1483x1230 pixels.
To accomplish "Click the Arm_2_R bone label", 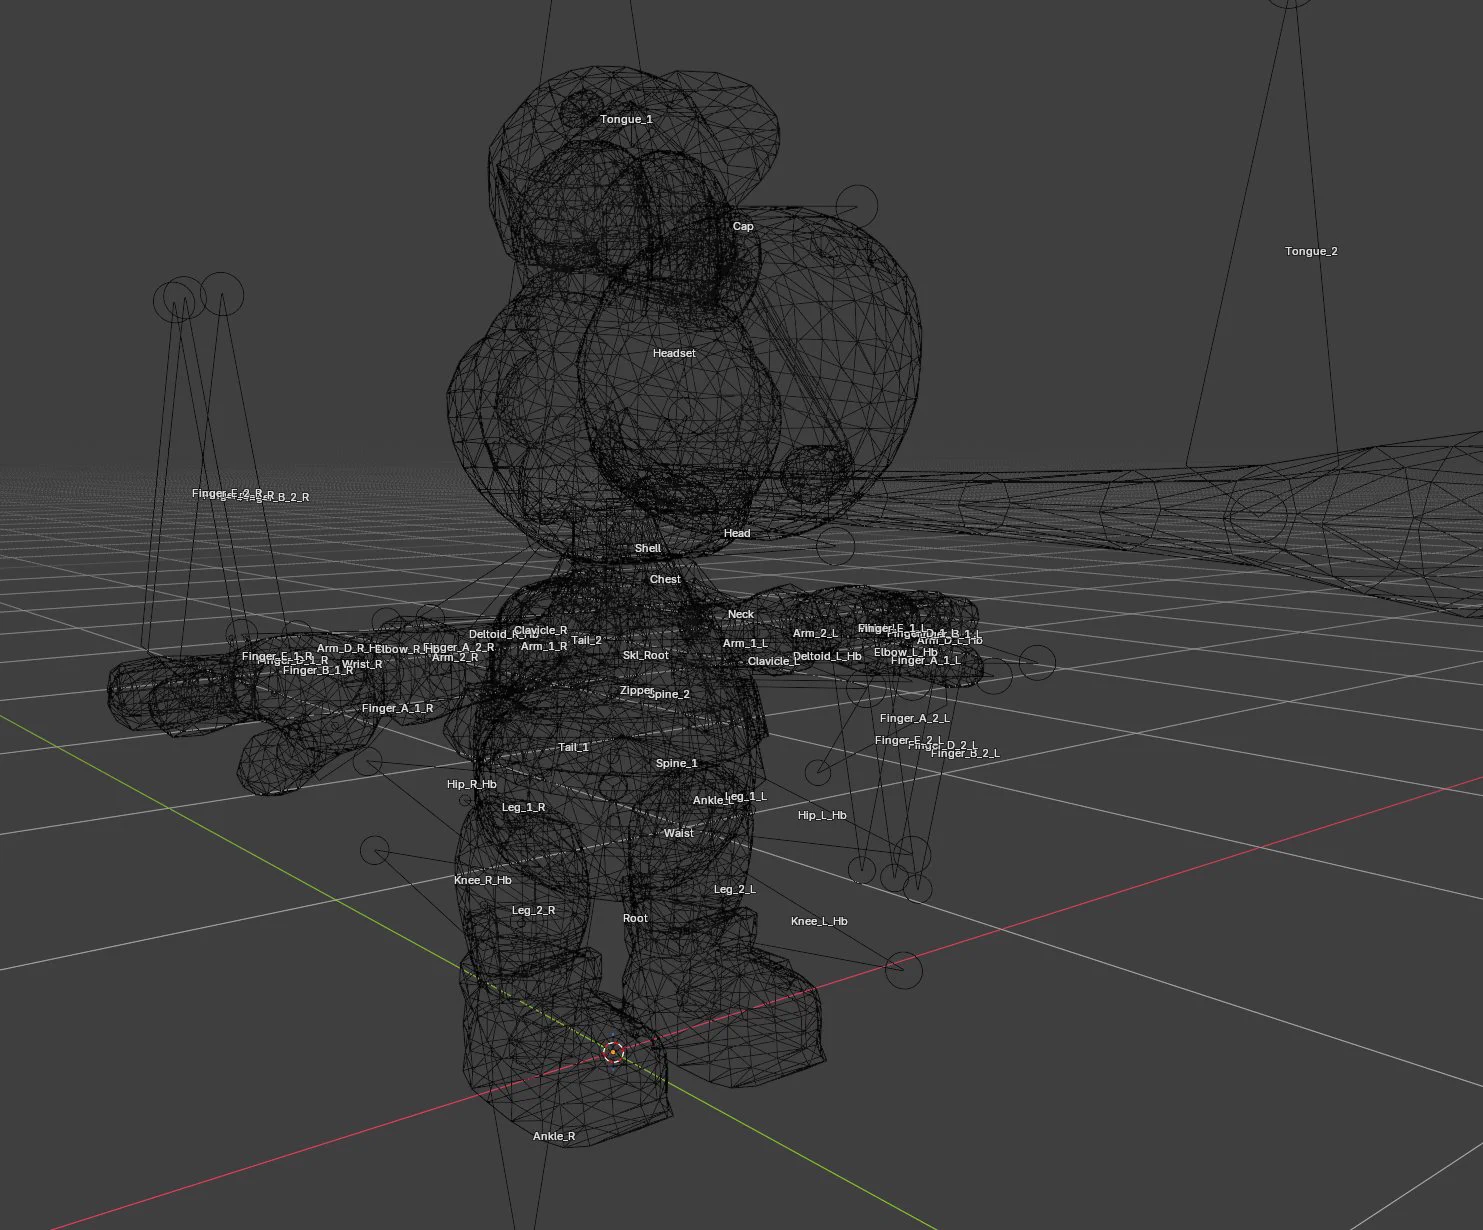I will (x=455, y=657).
